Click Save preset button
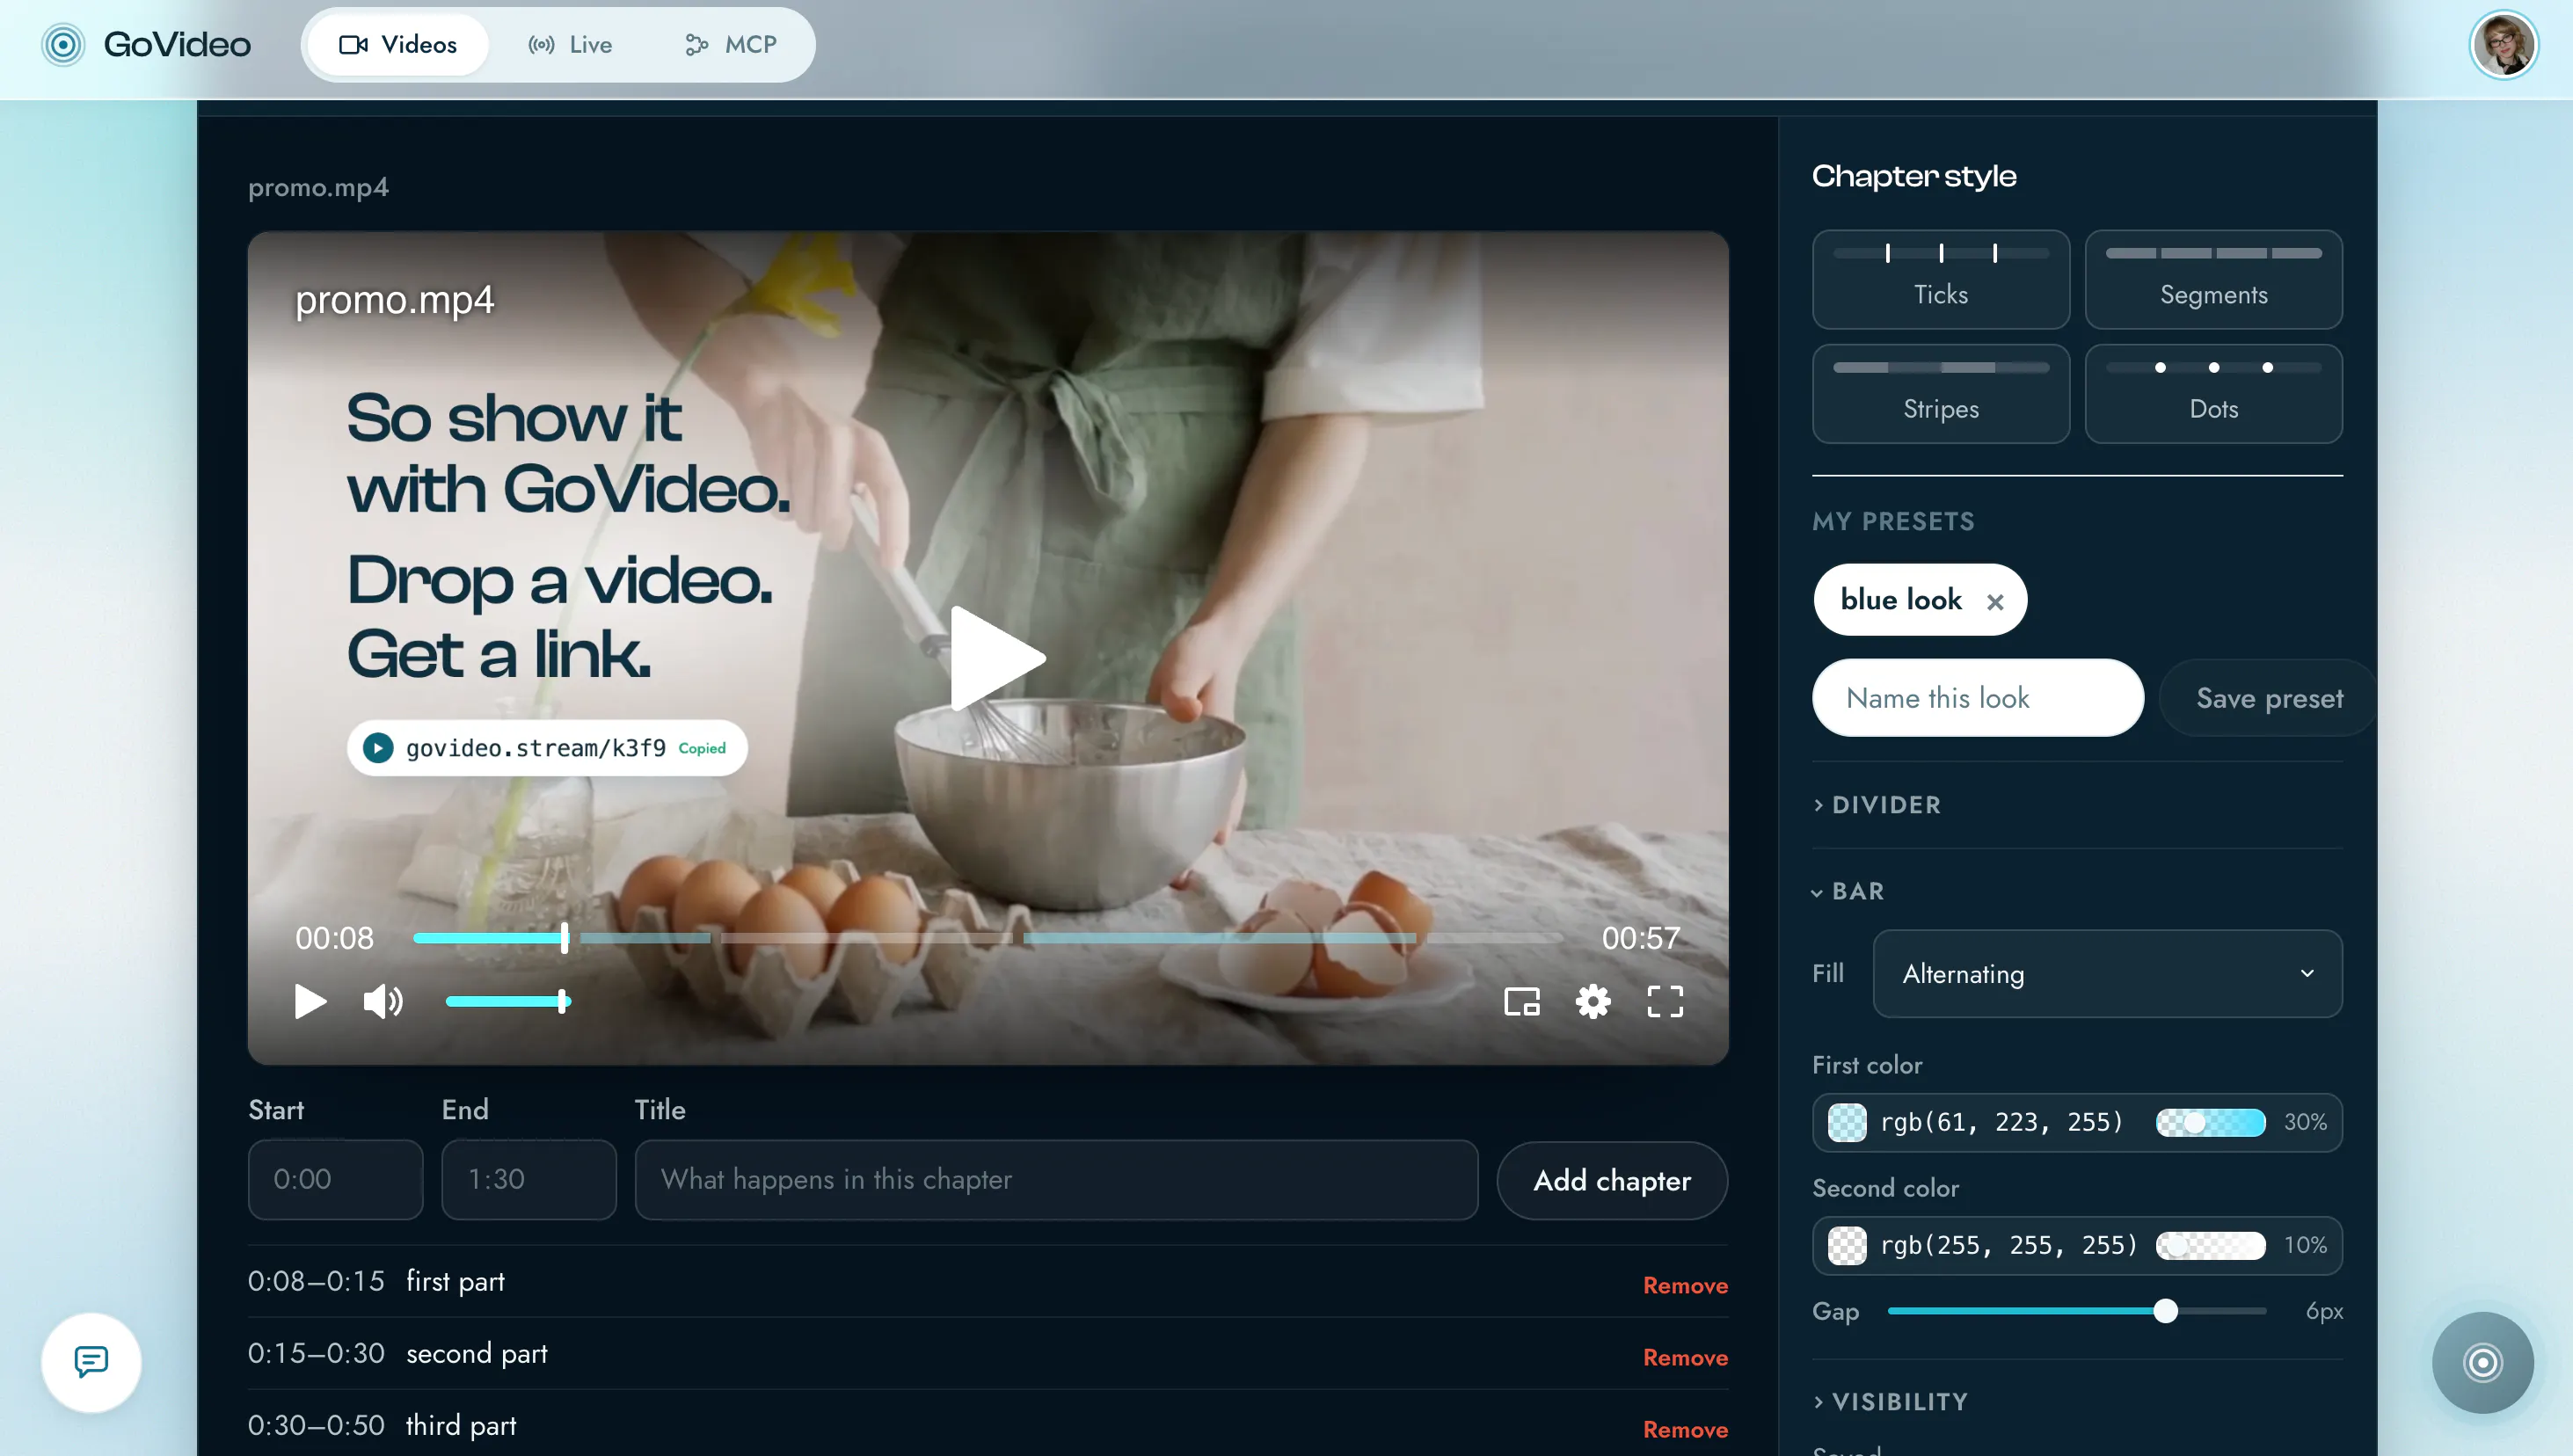The height and width of the screenshot is (1456, 2573). click(2268, 698)
